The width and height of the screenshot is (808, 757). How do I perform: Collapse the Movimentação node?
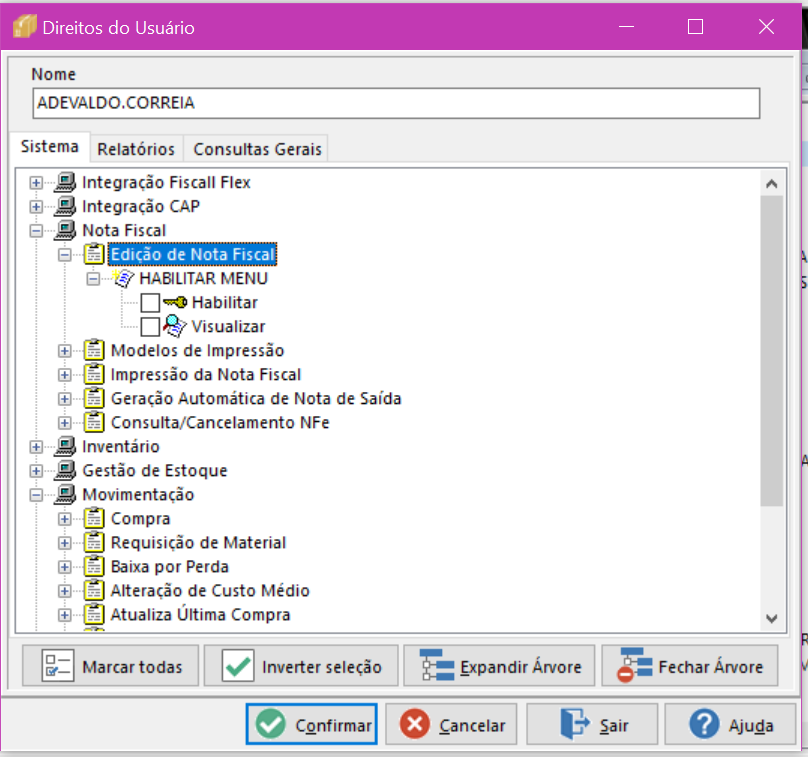tap(36, 495)
